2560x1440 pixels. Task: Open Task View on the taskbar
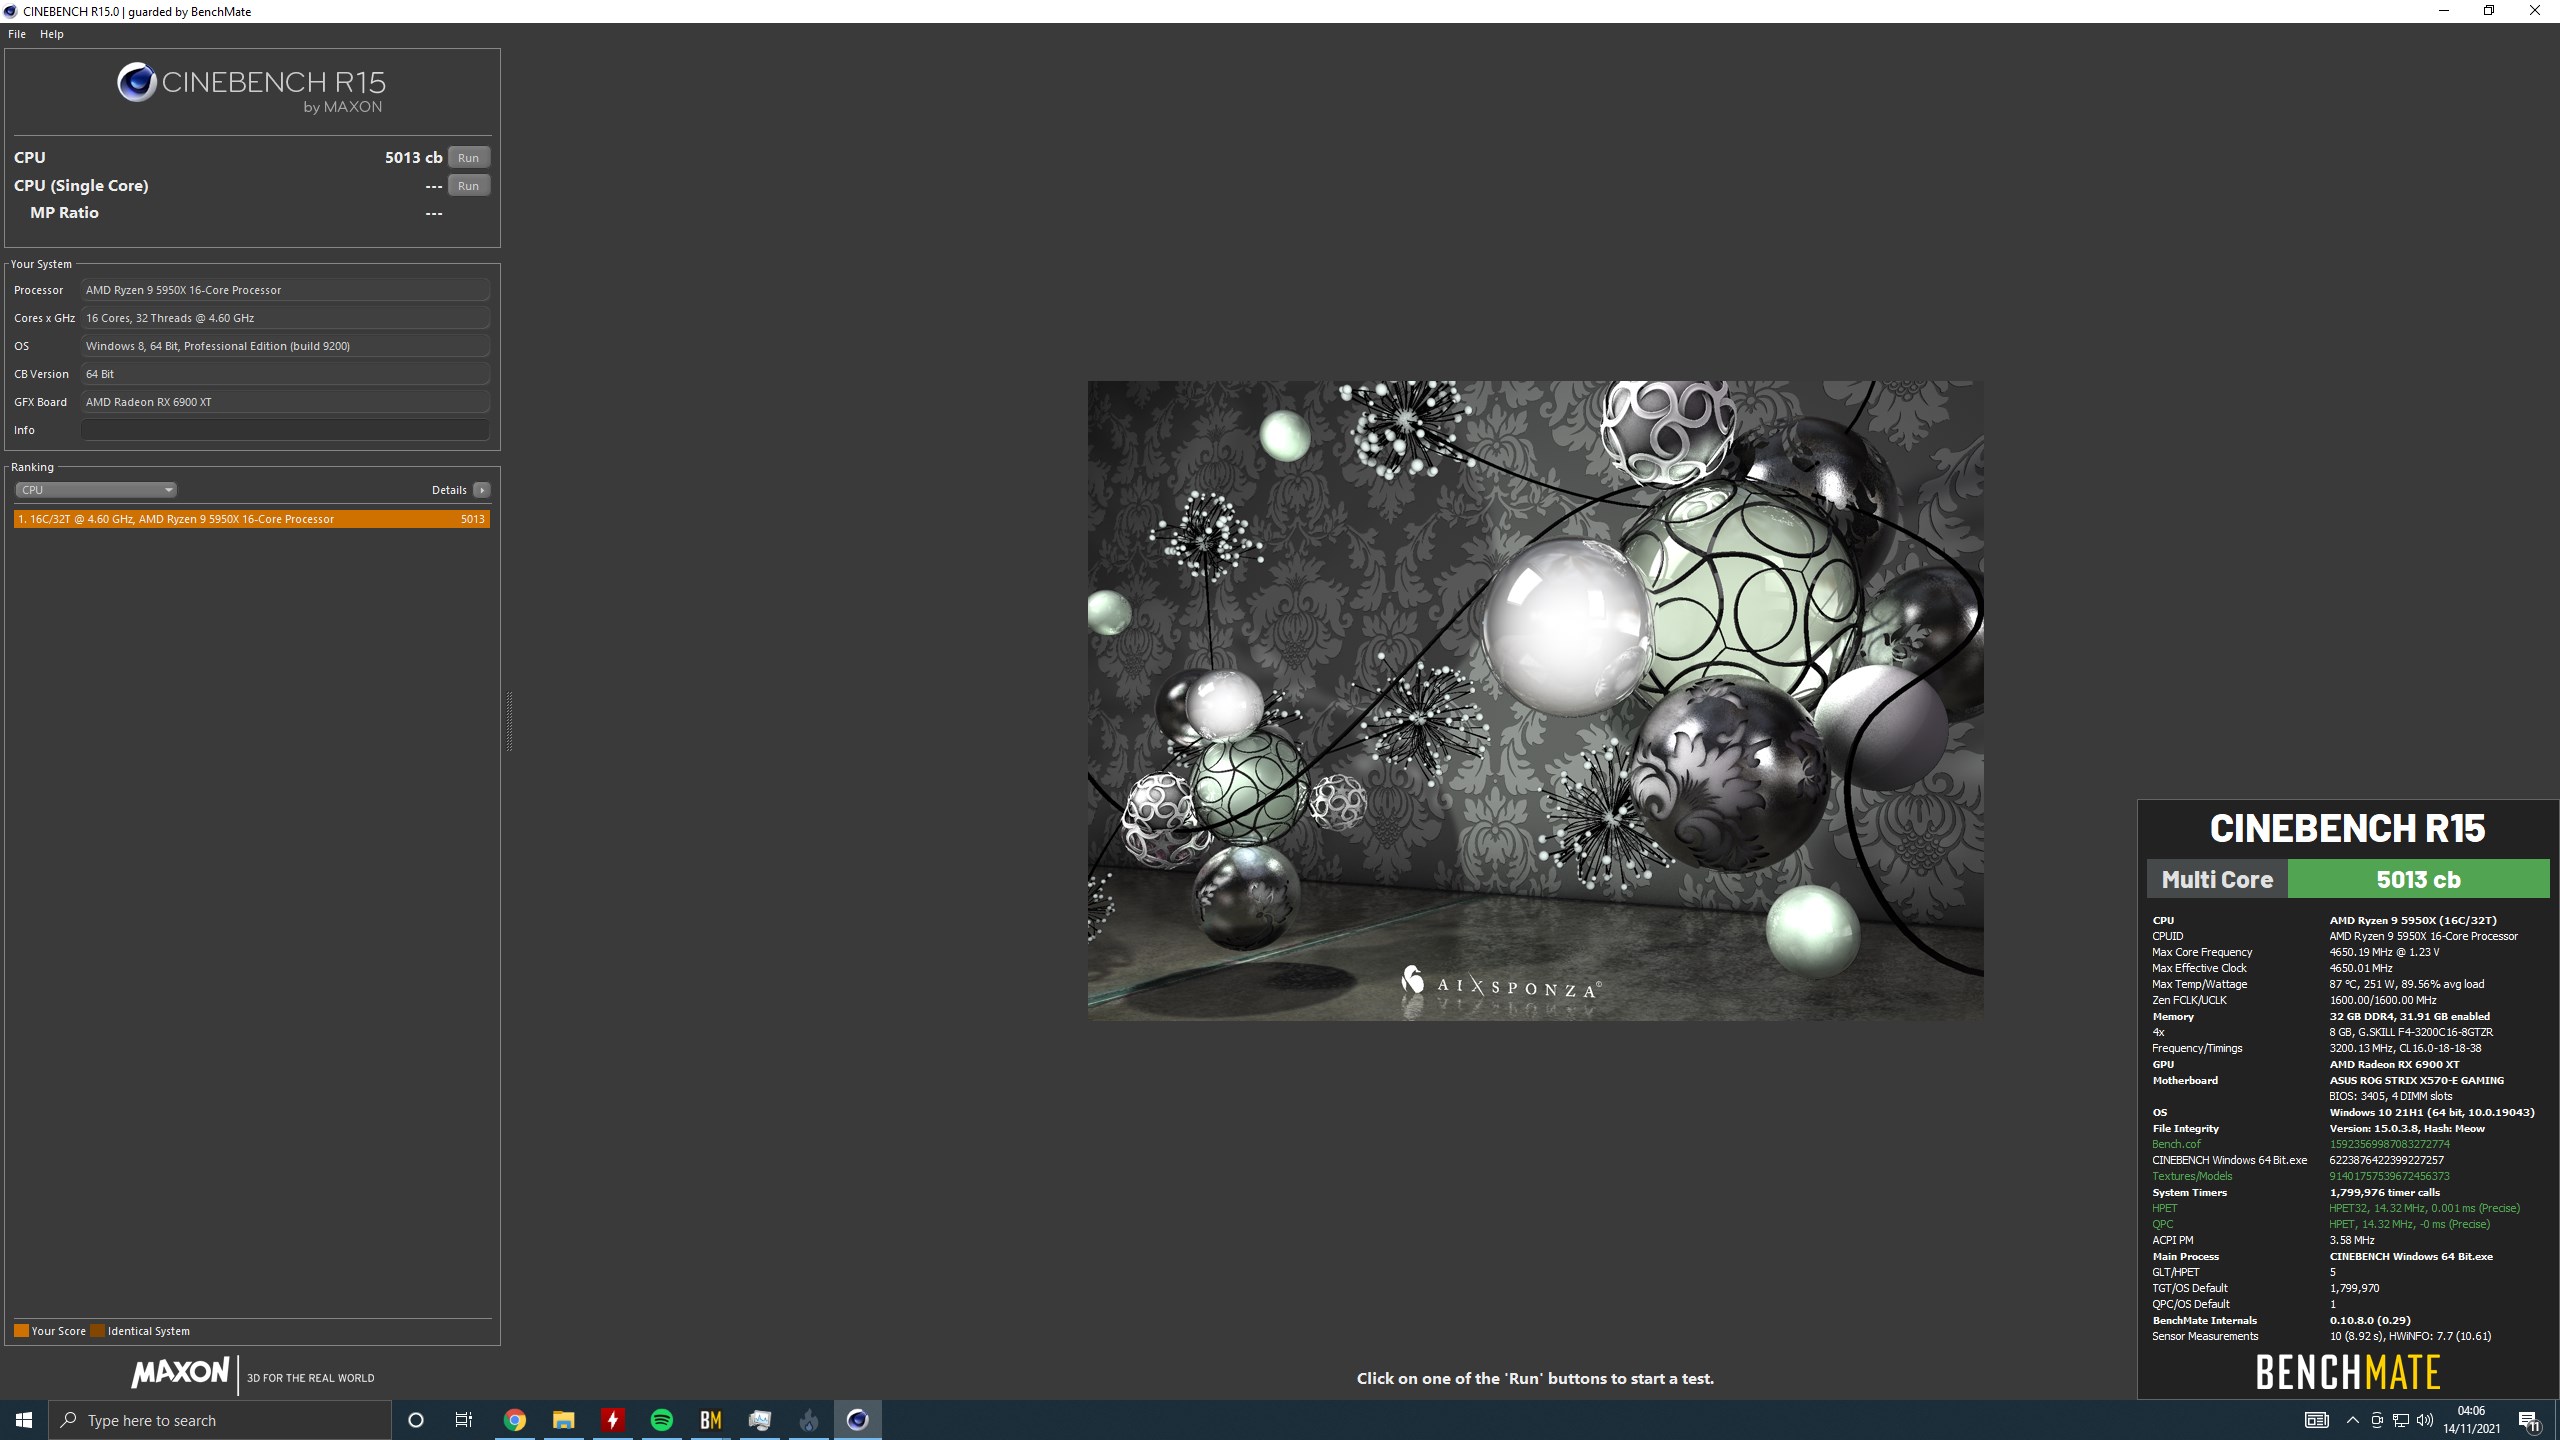coord(464,1420)
